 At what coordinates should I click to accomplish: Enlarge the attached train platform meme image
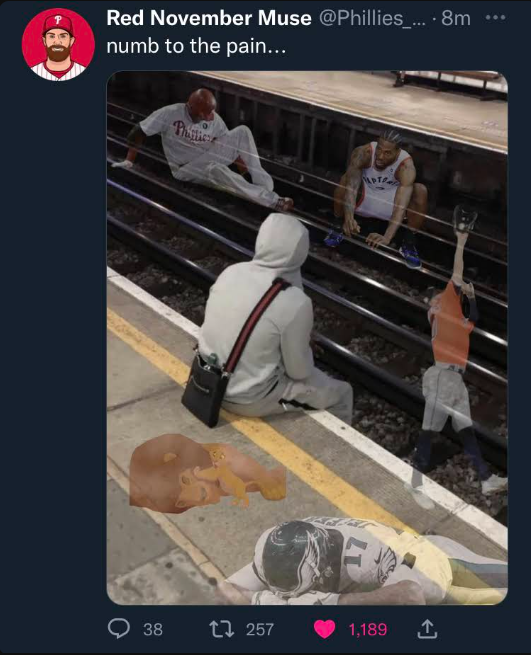307,338
